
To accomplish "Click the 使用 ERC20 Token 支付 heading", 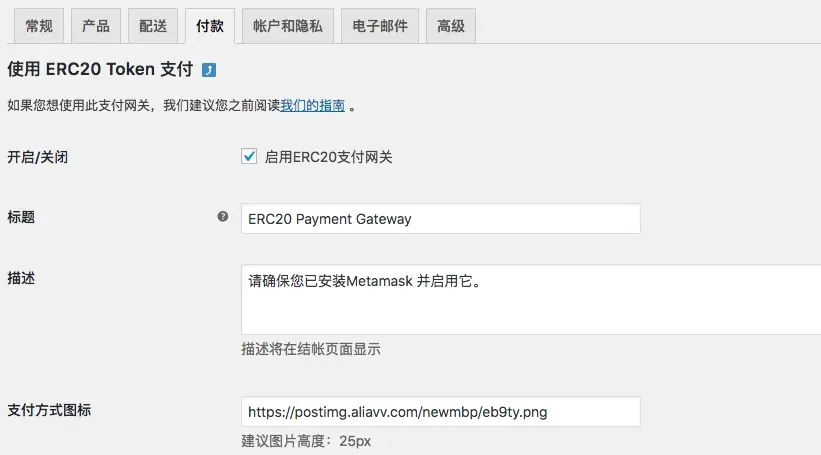I will [100, 69].
